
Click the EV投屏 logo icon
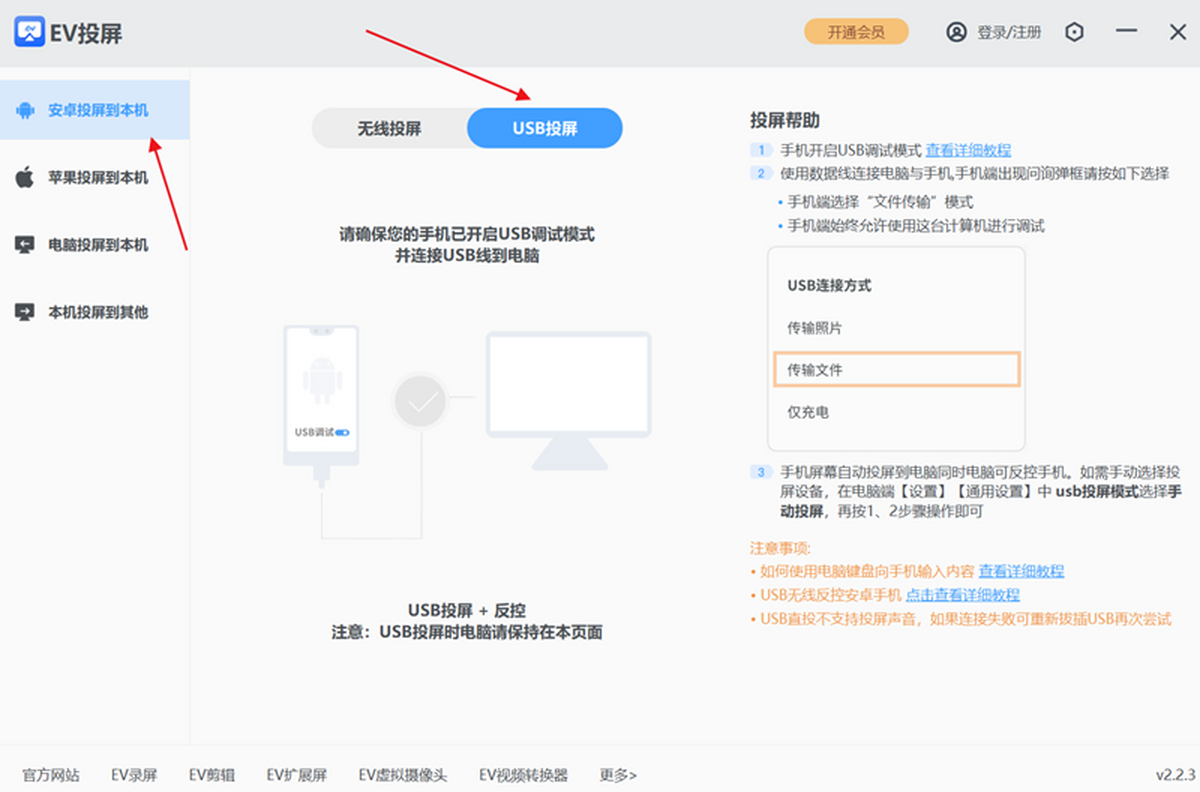point(30,31)
